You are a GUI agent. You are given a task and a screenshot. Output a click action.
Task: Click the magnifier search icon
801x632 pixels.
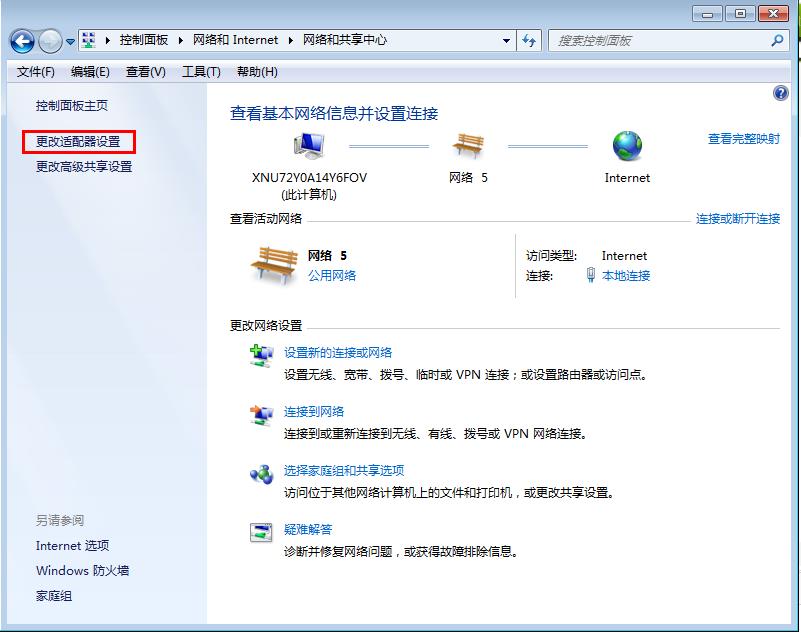pos(777,41)
